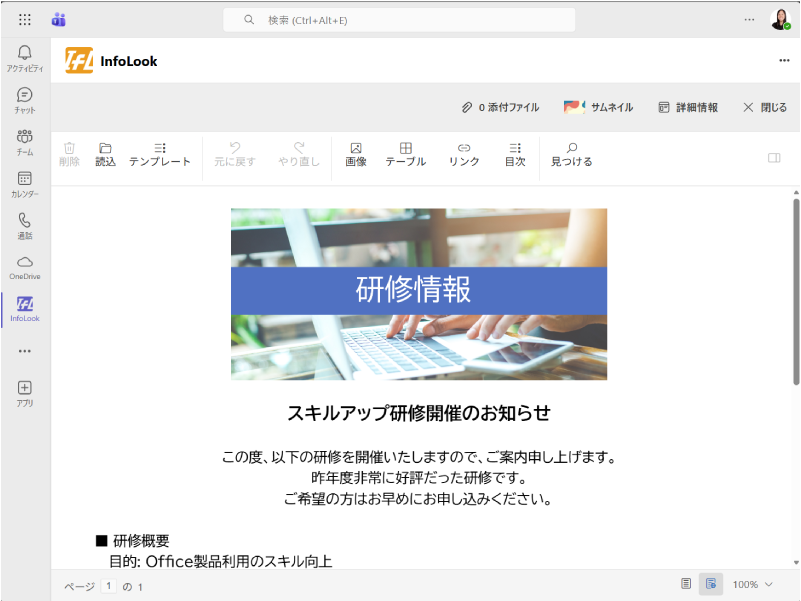Screen dimensions: 801x601
Task: Click 閉じる to close the document
Action: click(x=765, y=107)
